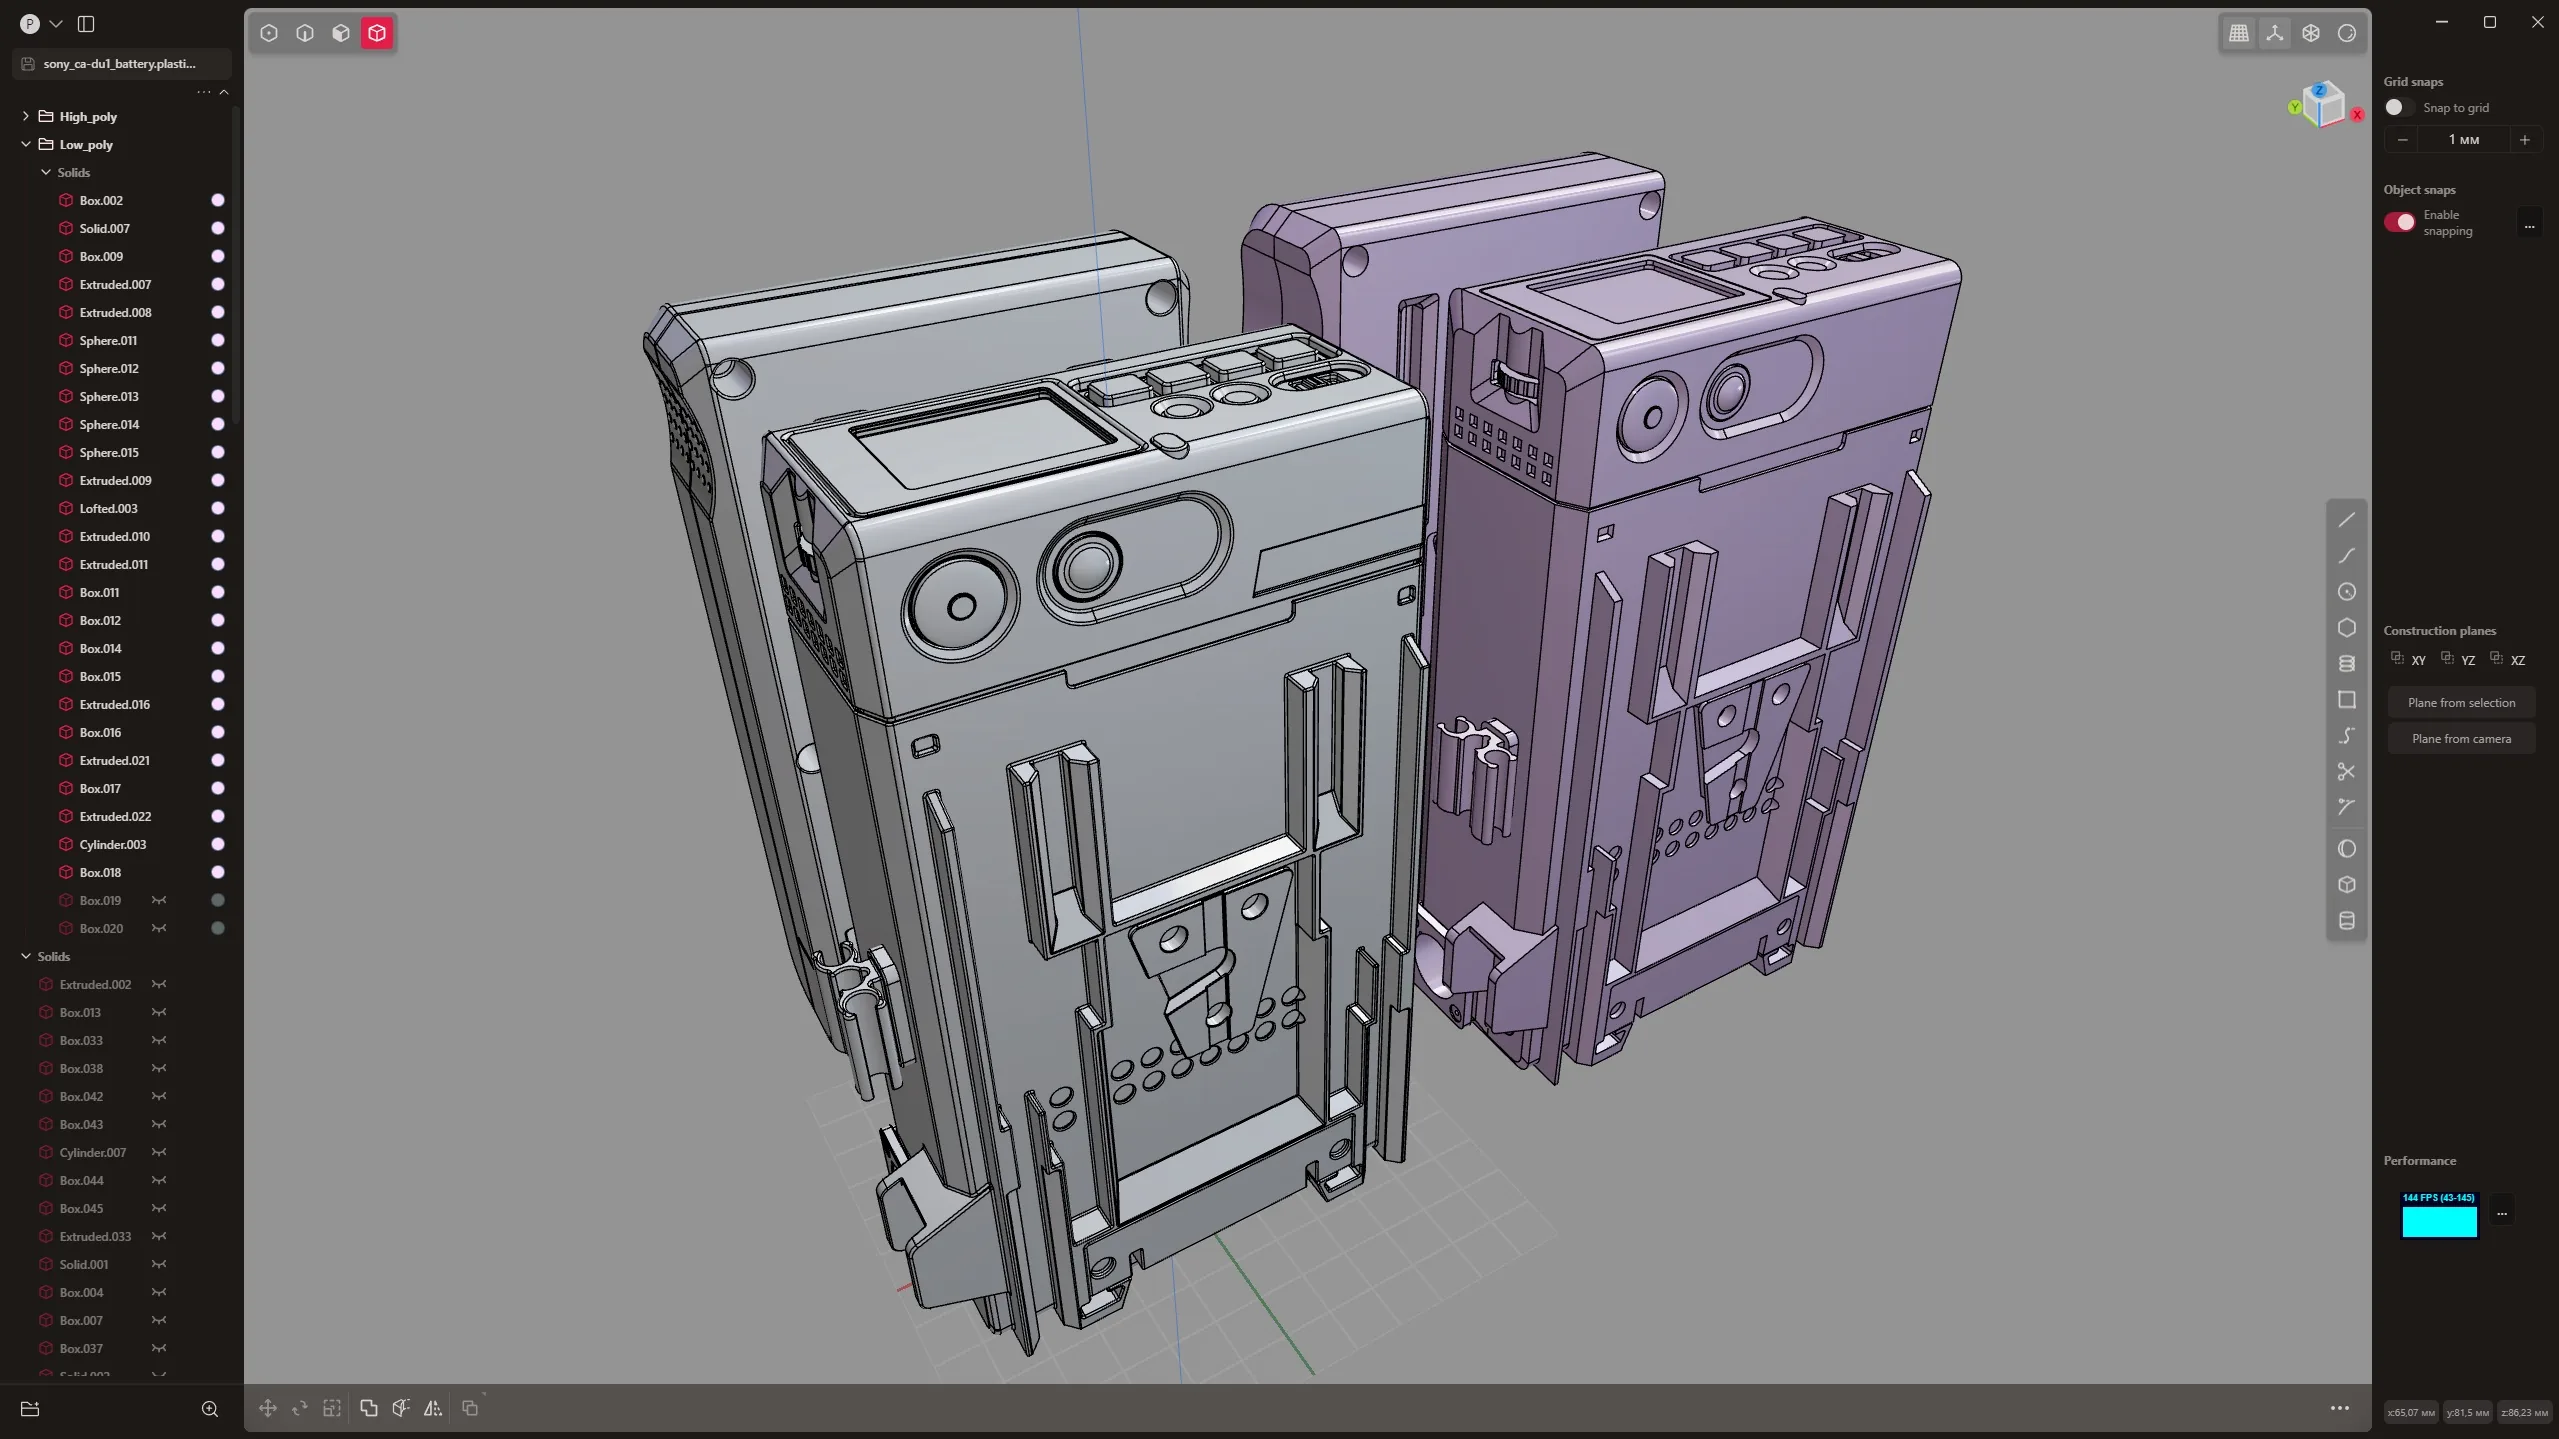The image size is (2559, 1439).
Task: Toggle visibility dot for Sphere.011
Action: [x=218, y=340]
